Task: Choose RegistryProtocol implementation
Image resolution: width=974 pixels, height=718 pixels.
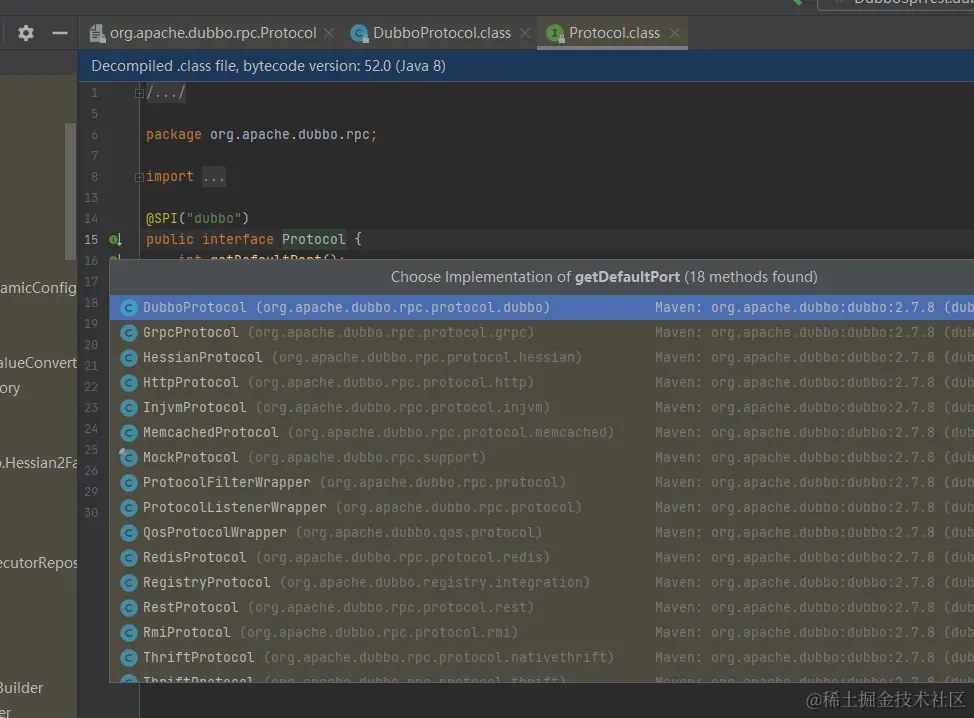Action: (x=542, y=582)
